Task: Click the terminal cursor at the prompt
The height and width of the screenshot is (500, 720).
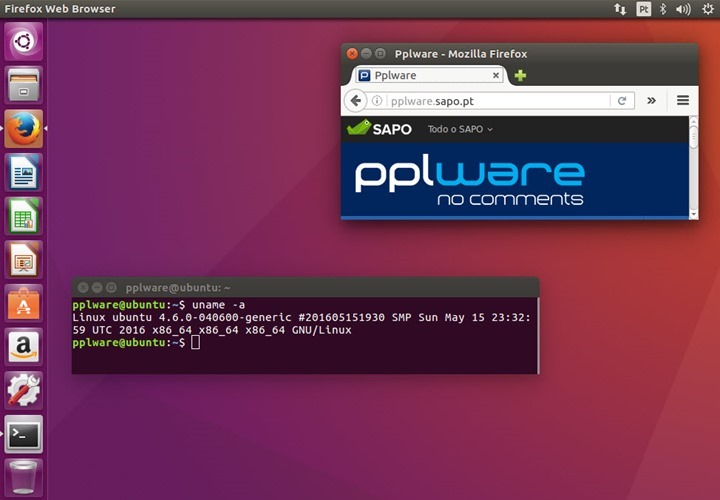Action: click(195, 342)
